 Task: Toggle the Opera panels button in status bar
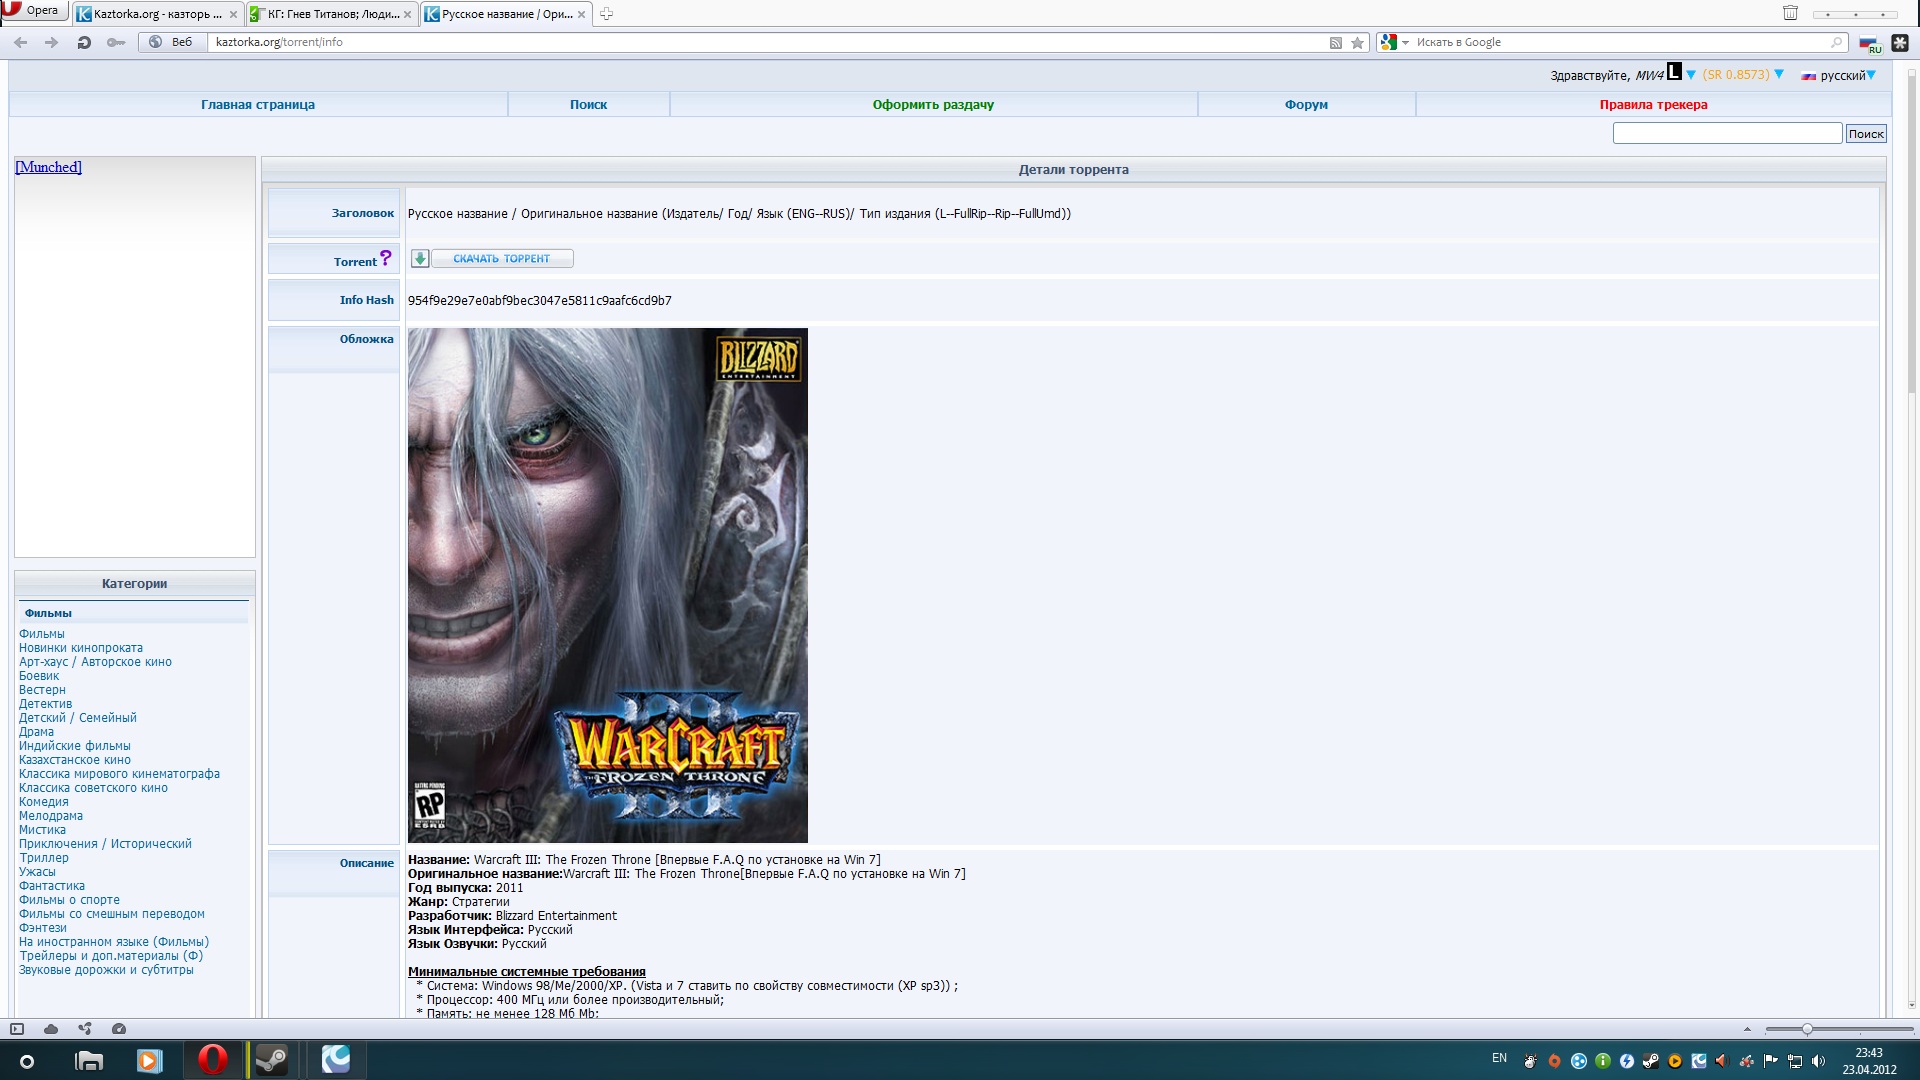17,1029
